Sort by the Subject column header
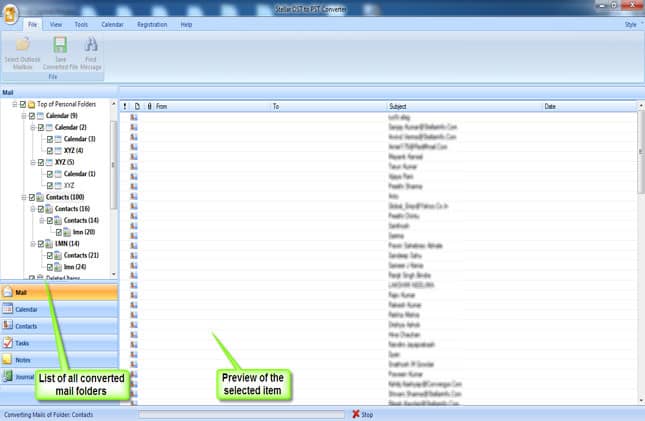The image size is (645, 421). (465, 106)
